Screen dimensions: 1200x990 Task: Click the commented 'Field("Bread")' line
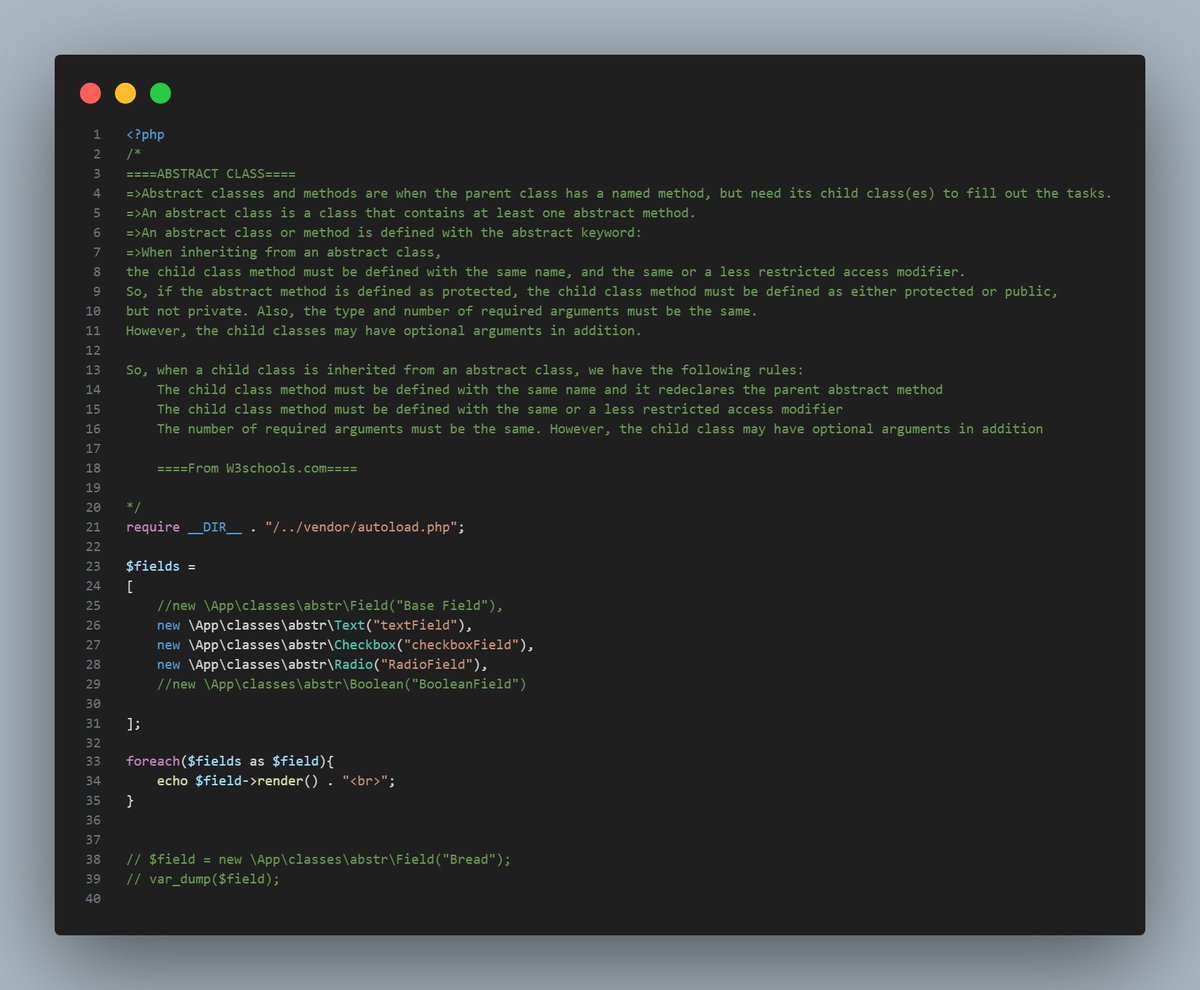point(319,860)
